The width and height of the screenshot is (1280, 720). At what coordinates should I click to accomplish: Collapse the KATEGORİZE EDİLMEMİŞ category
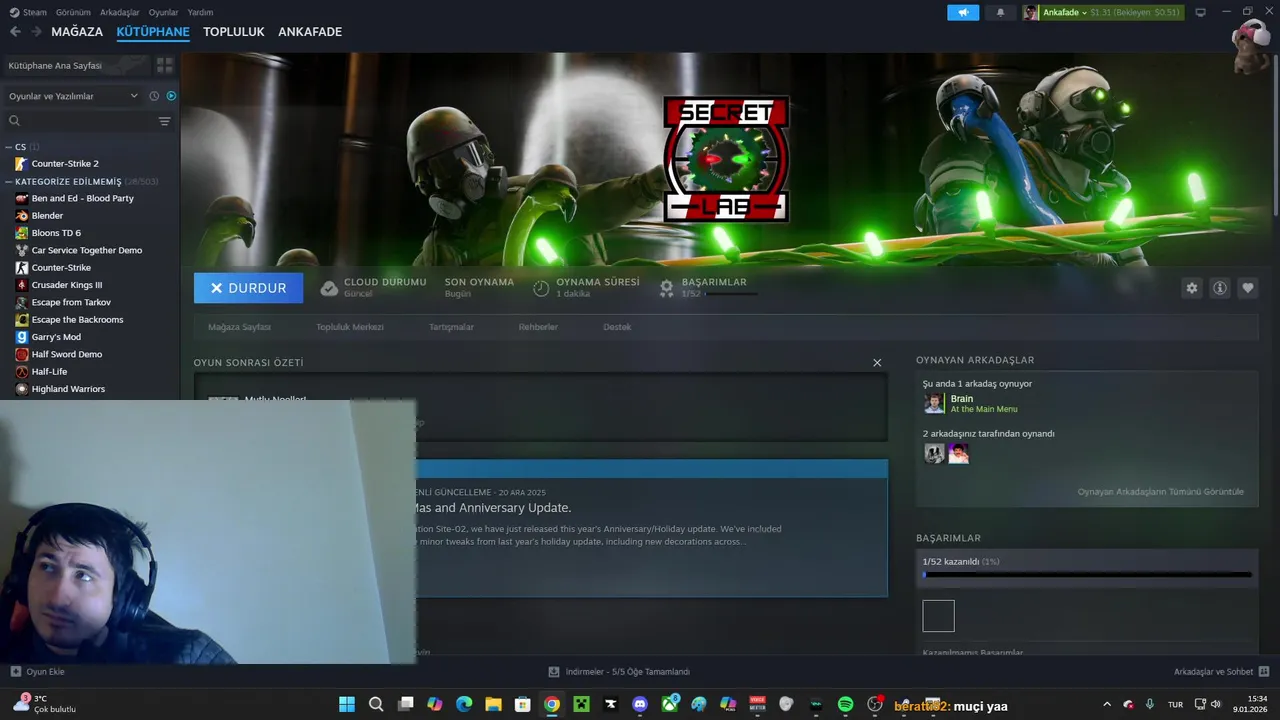(x=9, y=182)
